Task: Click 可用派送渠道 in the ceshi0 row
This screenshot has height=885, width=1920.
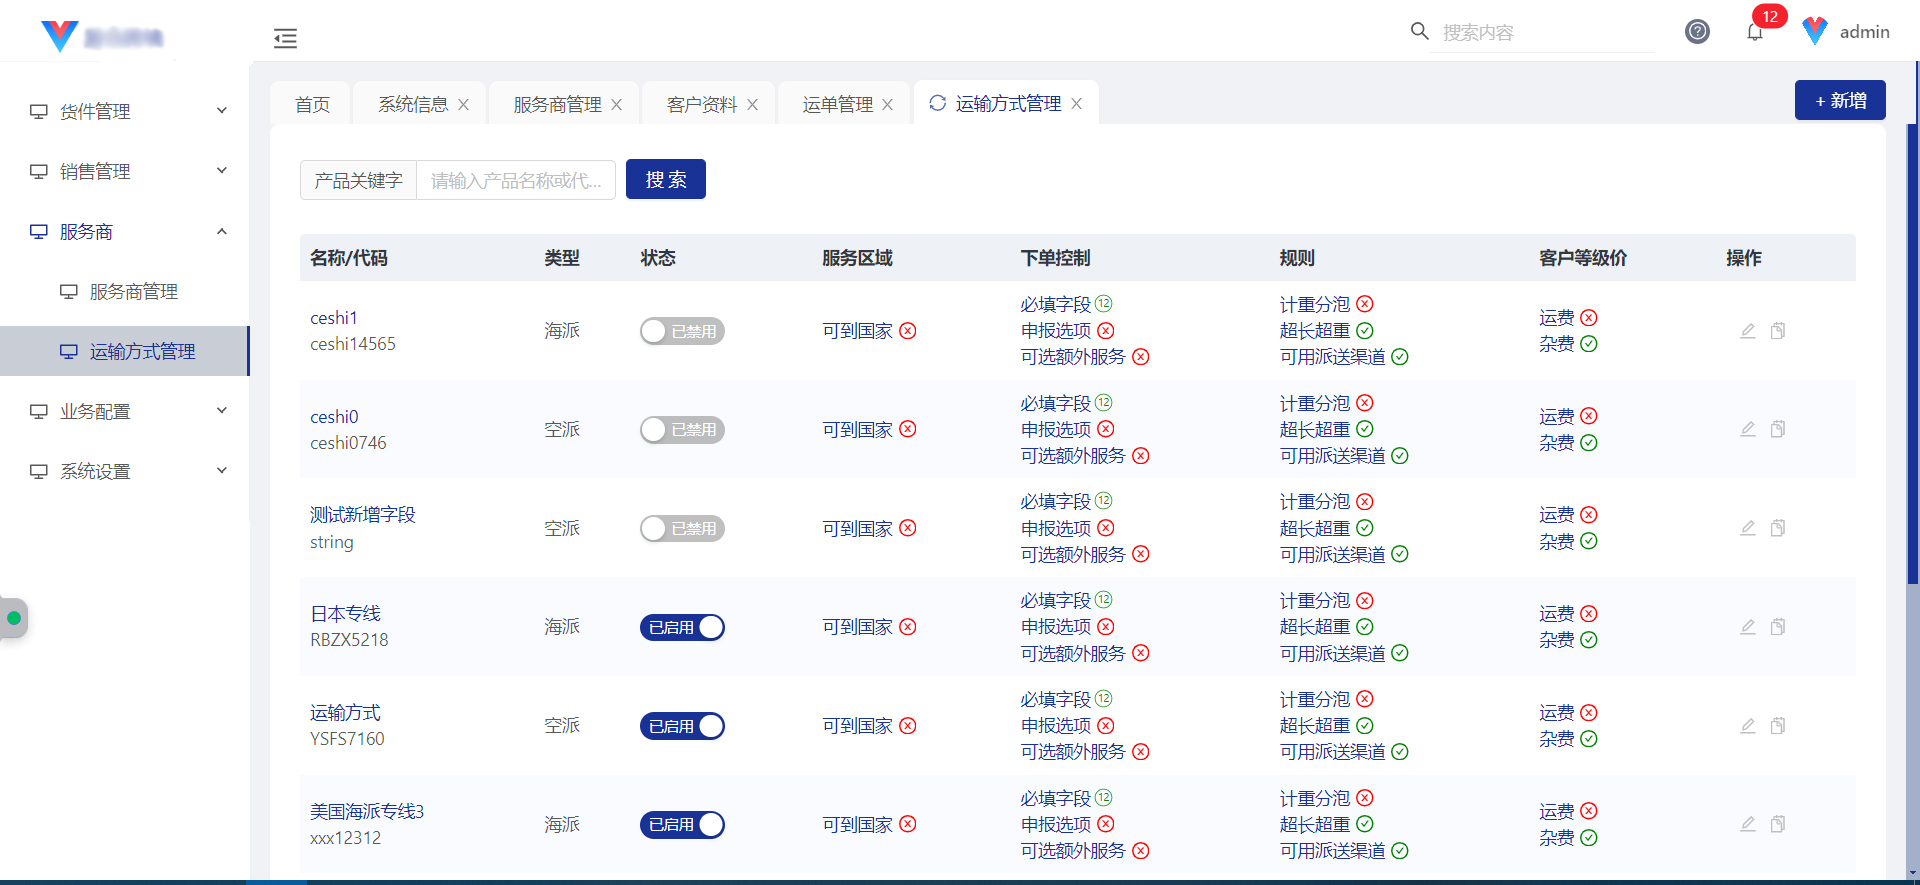Action: 1333,456
